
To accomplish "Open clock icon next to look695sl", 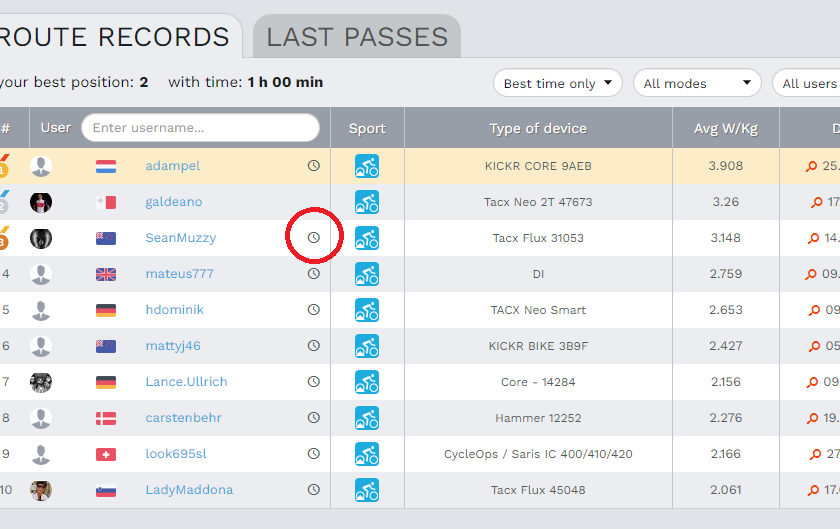I will 313,453.
